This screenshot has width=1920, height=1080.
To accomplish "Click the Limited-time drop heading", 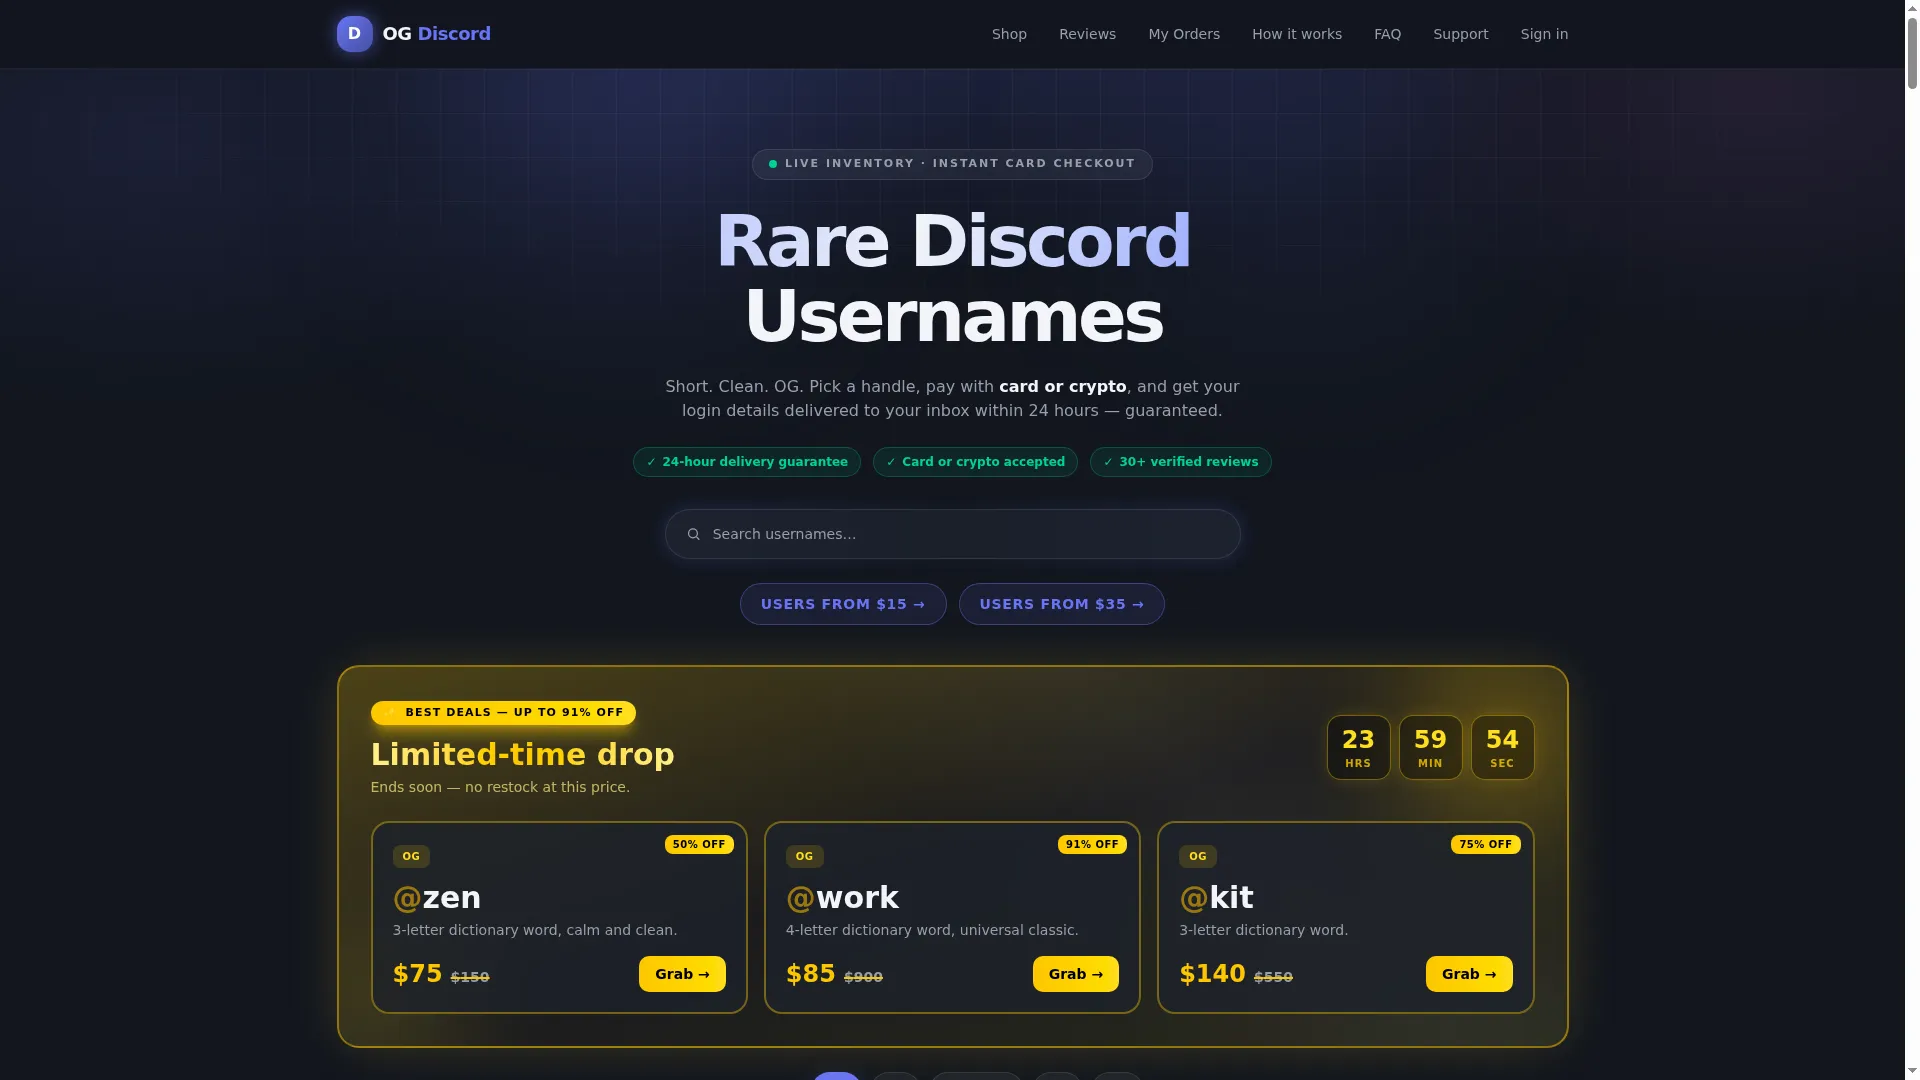I will [522, 755].
